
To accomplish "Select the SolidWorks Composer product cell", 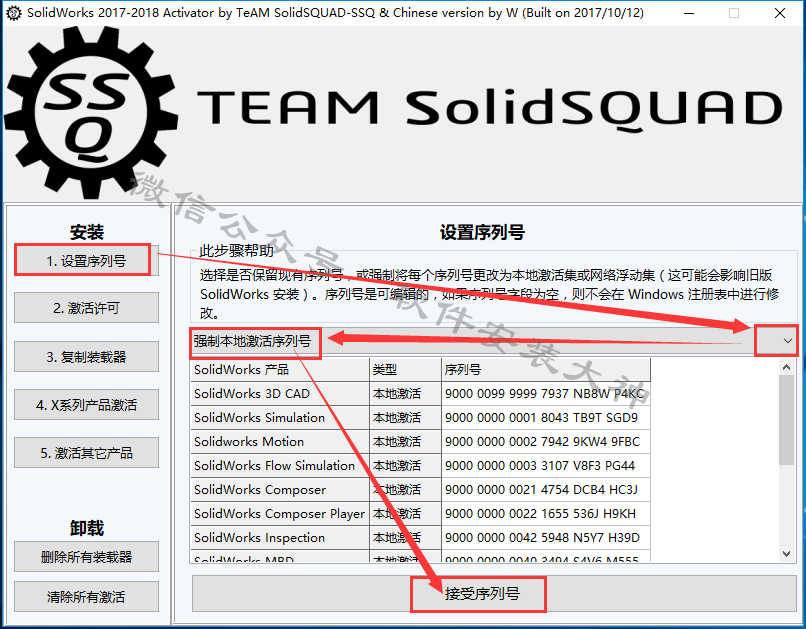I will click(280, 490).
